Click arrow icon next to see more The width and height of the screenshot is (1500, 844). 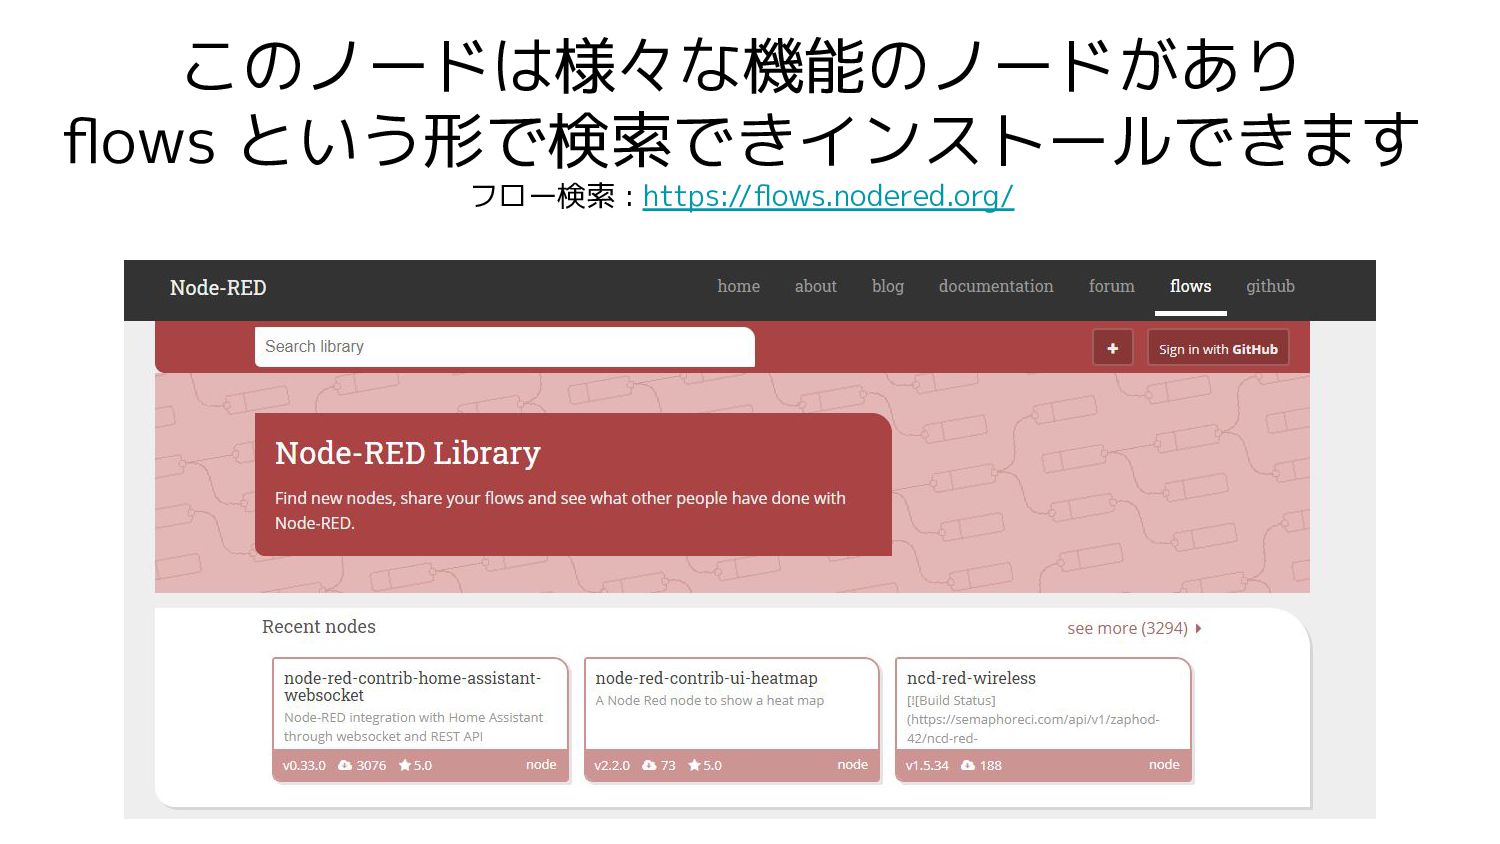1198,628
